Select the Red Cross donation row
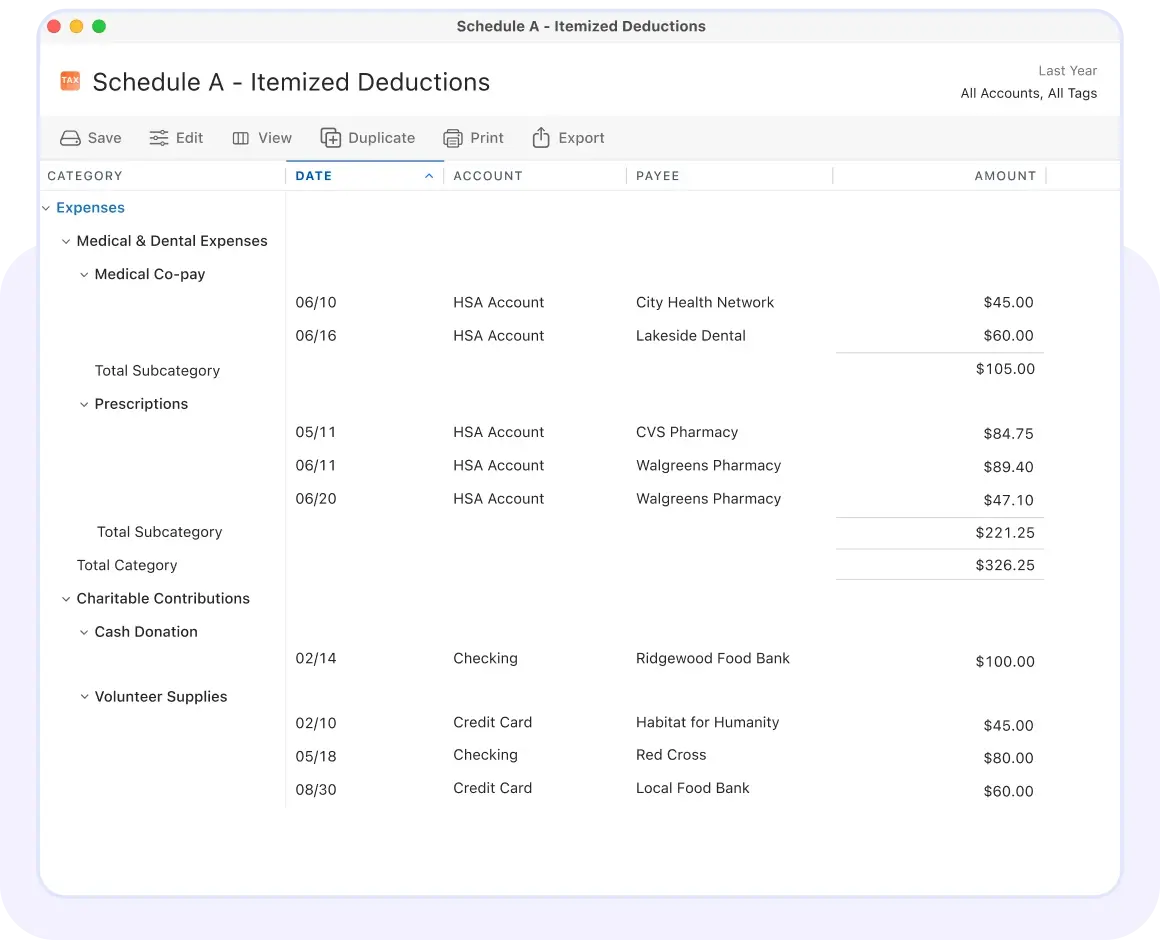Screen dimensions: 1160x940 coord(671,755)
